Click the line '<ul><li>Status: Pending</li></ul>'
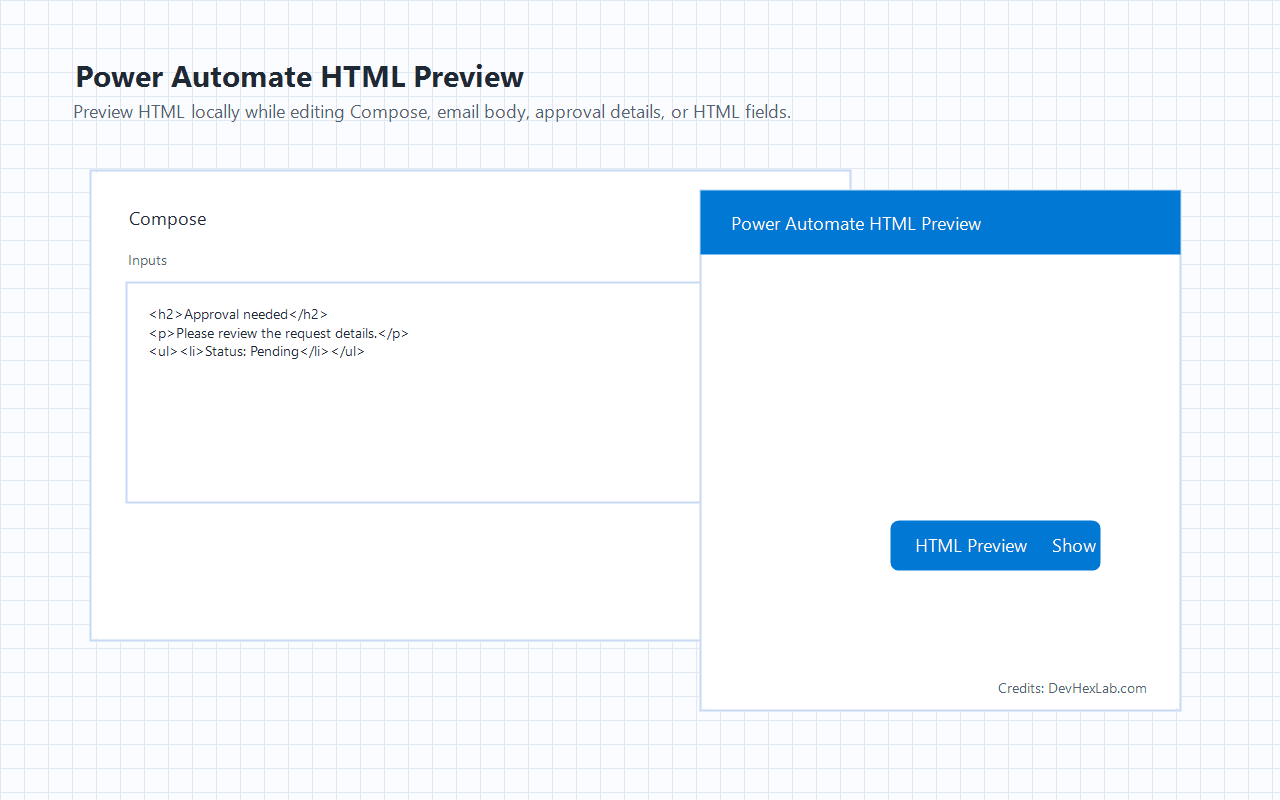The height and width of the screenshot is (800, 1280). point(257,351)
